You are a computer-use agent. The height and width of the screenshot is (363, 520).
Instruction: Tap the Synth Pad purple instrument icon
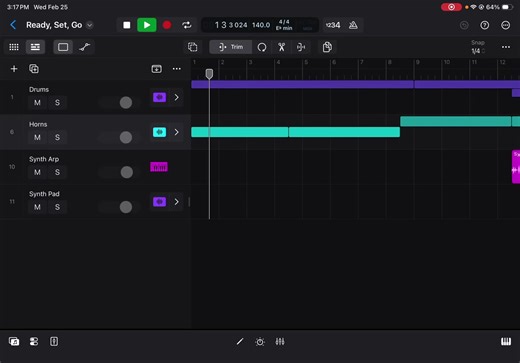[159, 202]
